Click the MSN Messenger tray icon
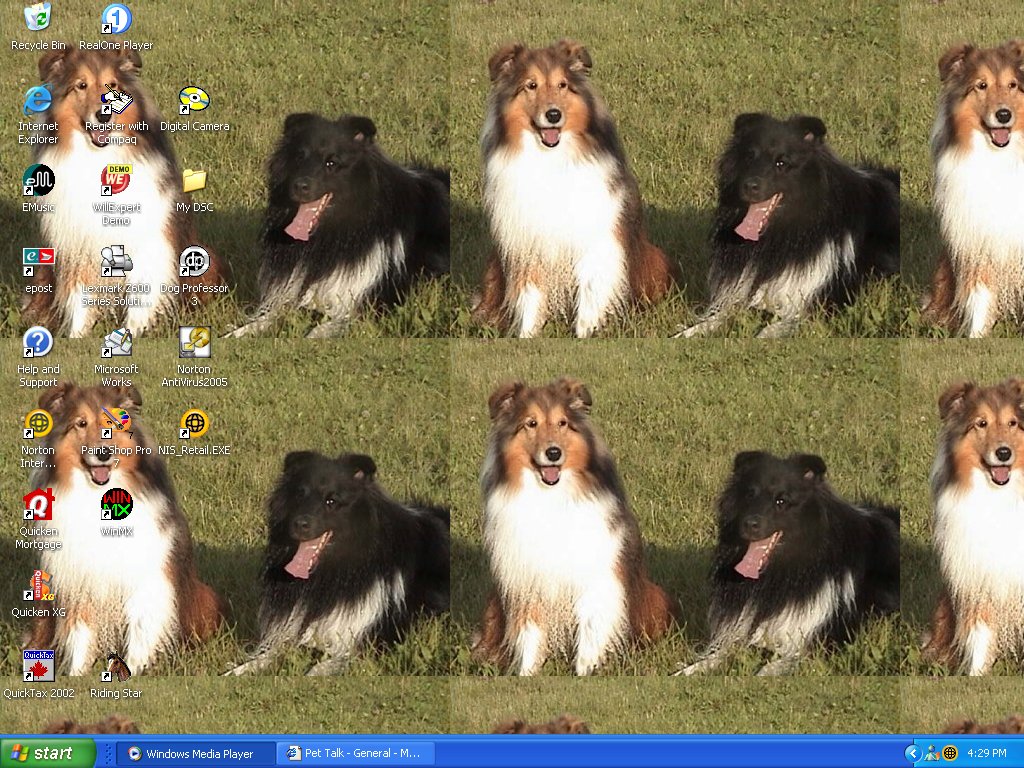Image resolution: width=1024 pixels, height=768 pixels. pyautogui.click(x=932, y=754)
